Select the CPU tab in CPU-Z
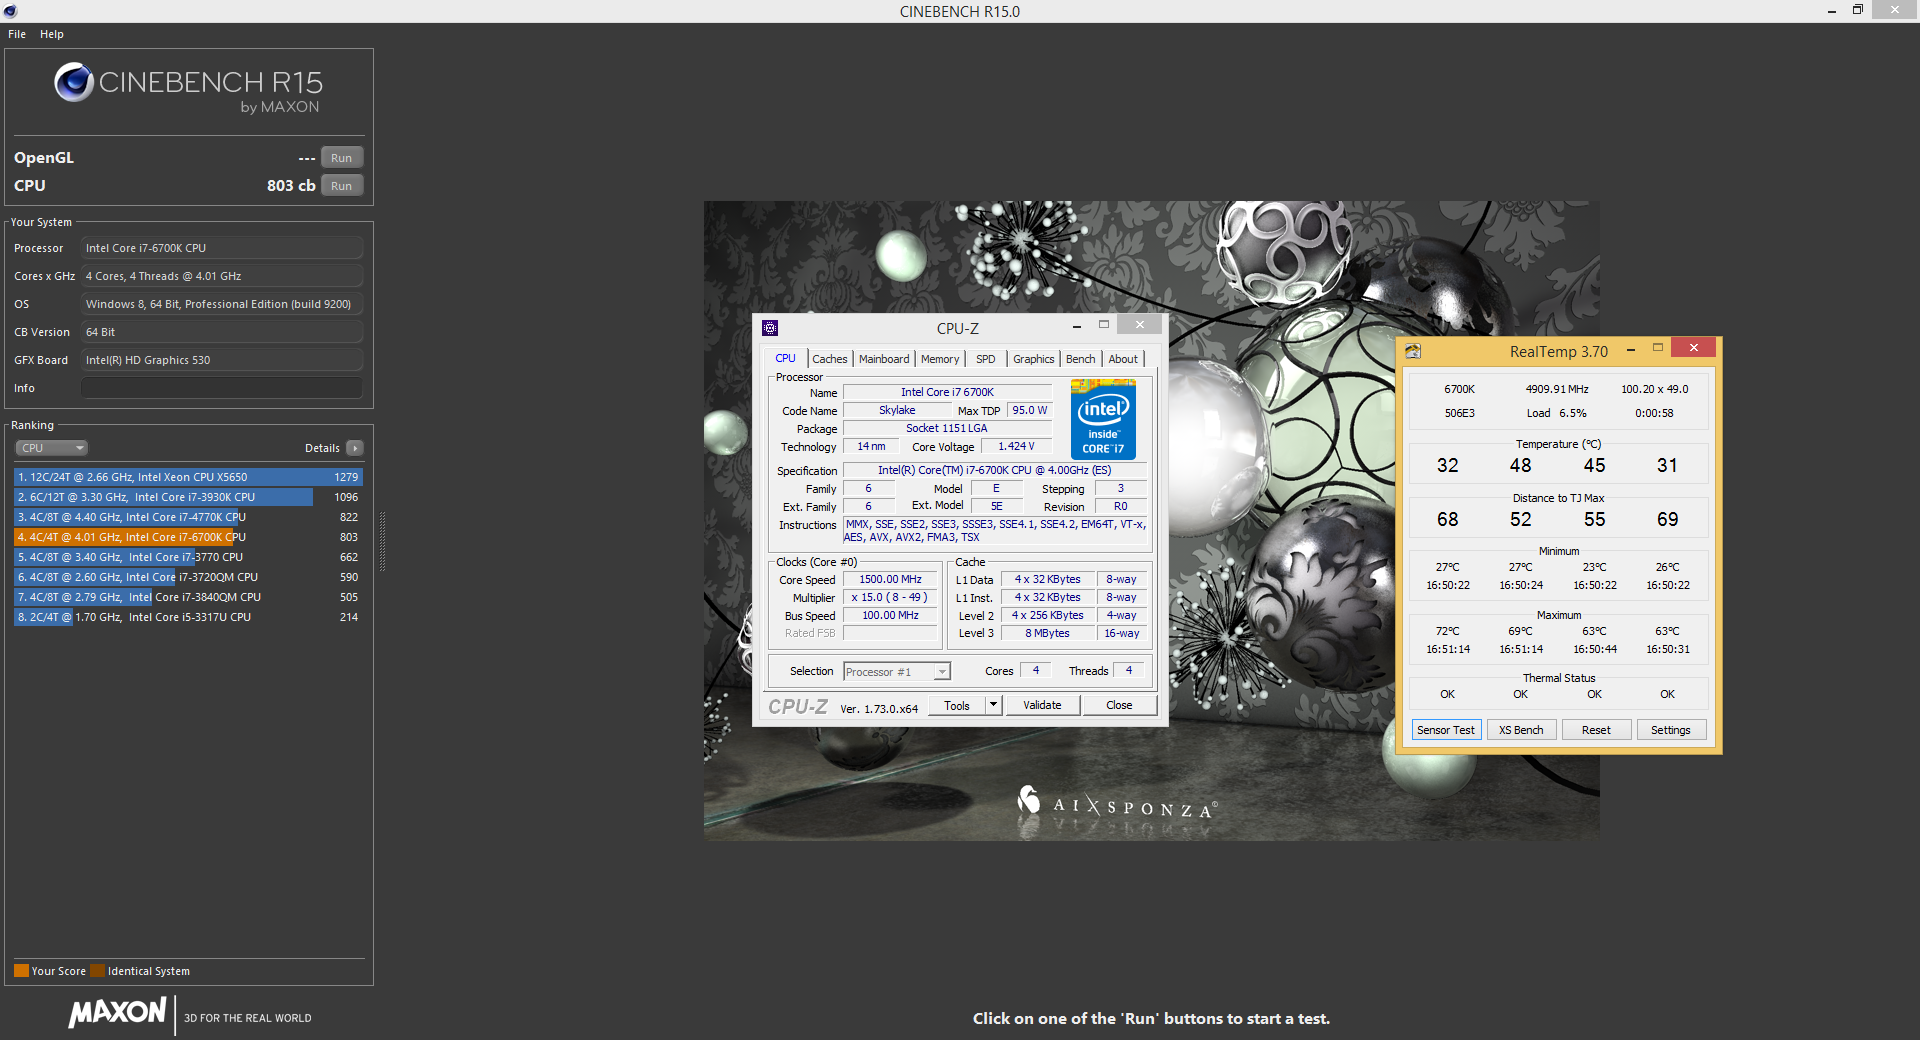 coord(786,358)
